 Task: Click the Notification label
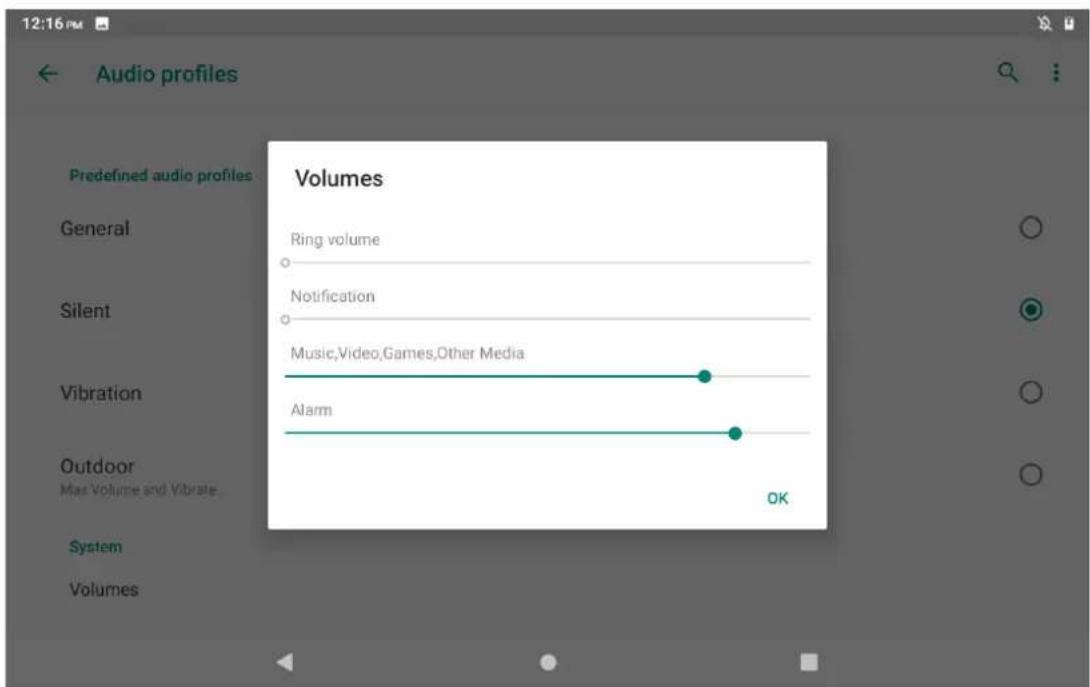tap(332, 296)
